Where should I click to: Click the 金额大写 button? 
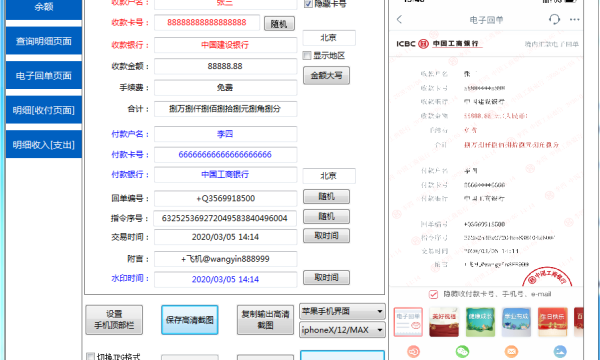click(x=326, y=75)
